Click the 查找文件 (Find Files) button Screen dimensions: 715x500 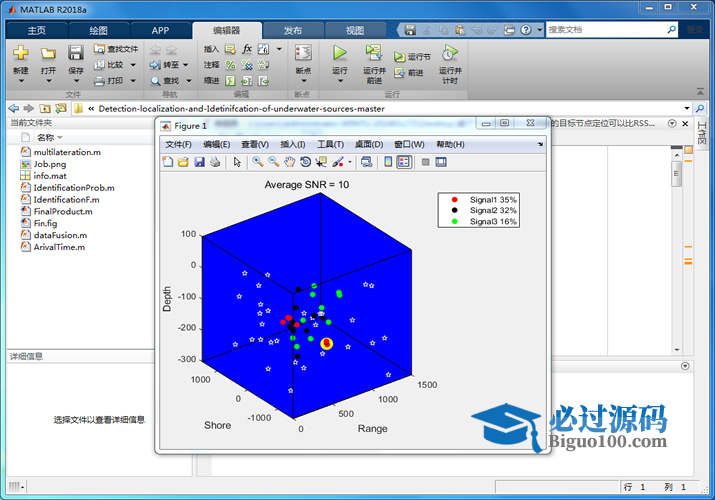pos(116,48)
